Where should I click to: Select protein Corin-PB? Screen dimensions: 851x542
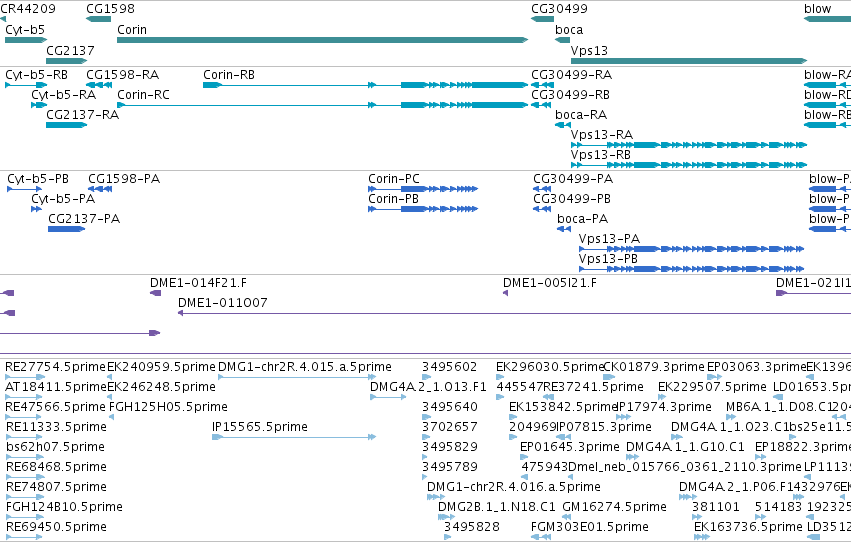tap(423, 209)
